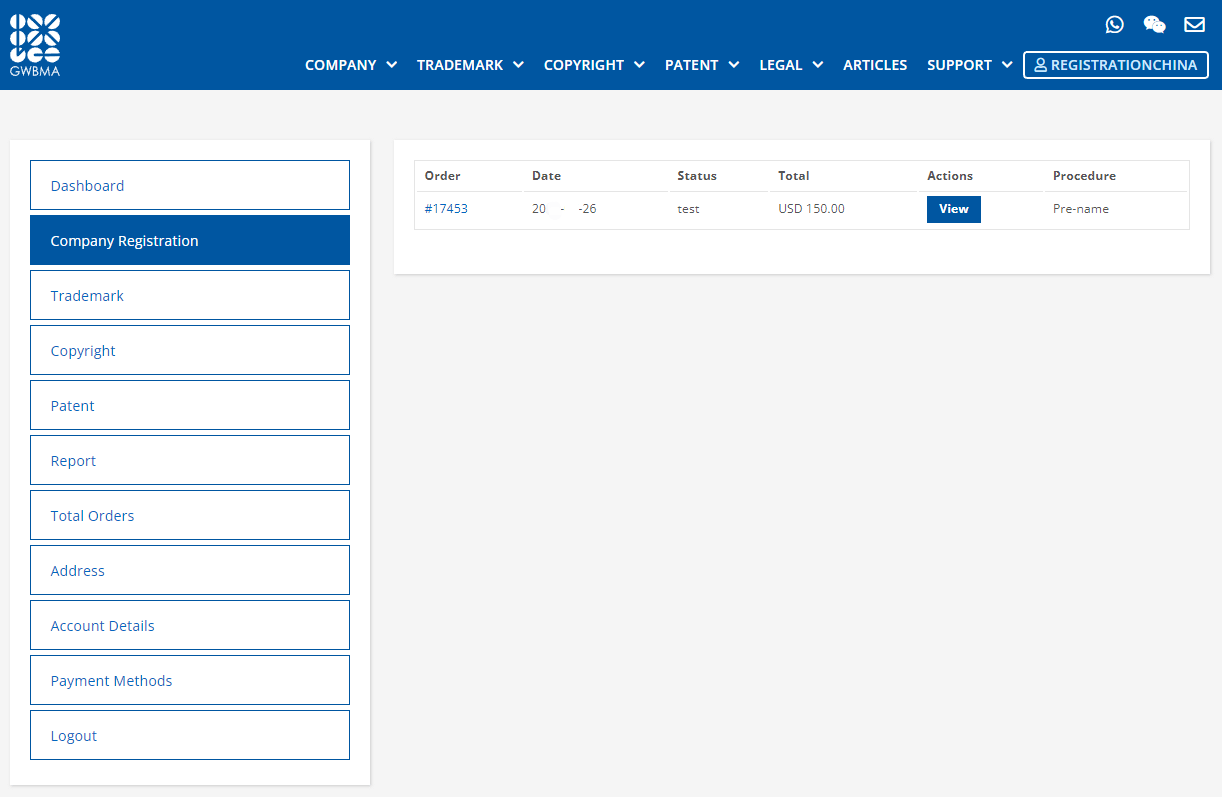
Task: Select Company Registration in the sidebar
Action: pos(190,240)
